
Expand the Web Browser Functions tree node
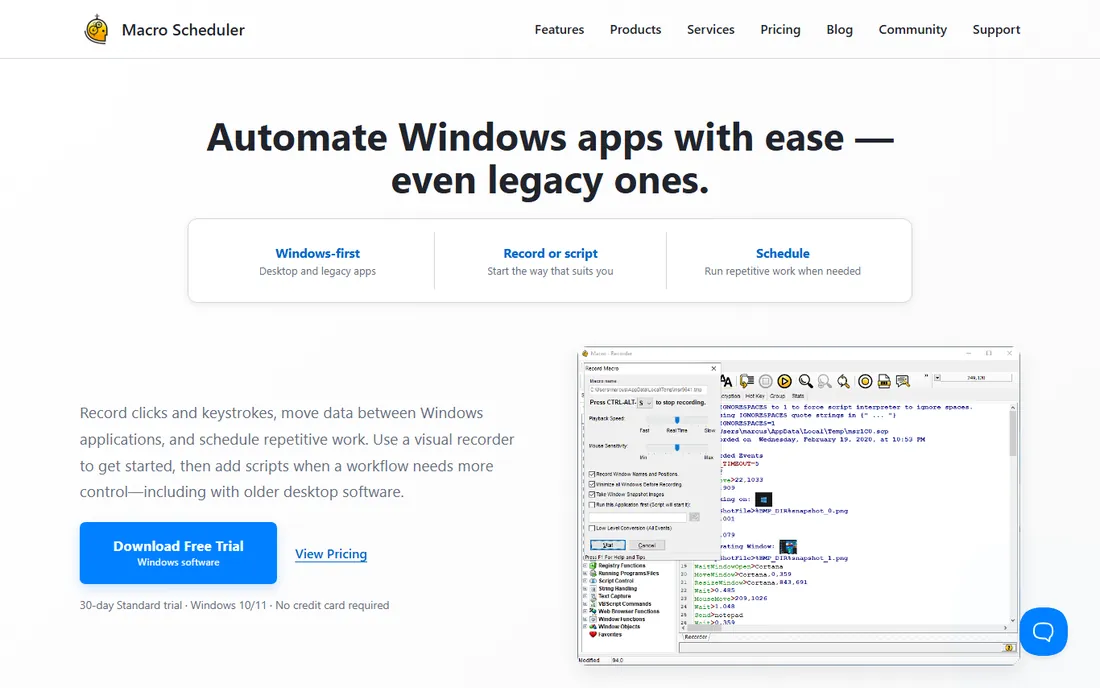coord(584,612)
